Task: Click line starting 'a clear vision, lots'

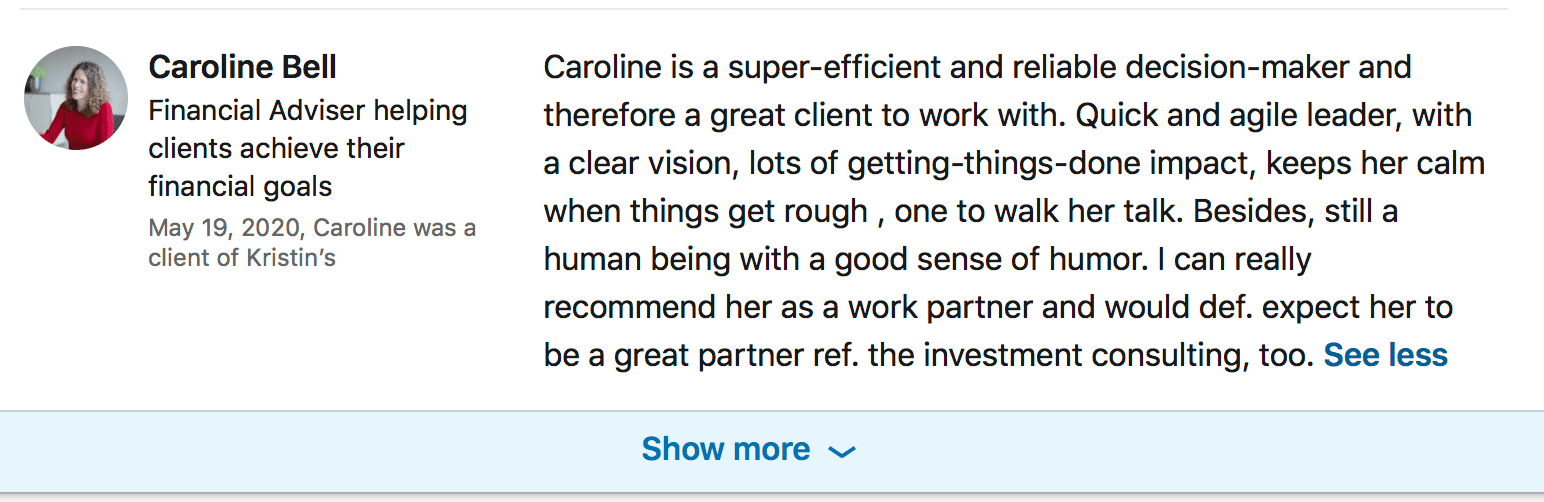Action: (x=1014, y=163)
